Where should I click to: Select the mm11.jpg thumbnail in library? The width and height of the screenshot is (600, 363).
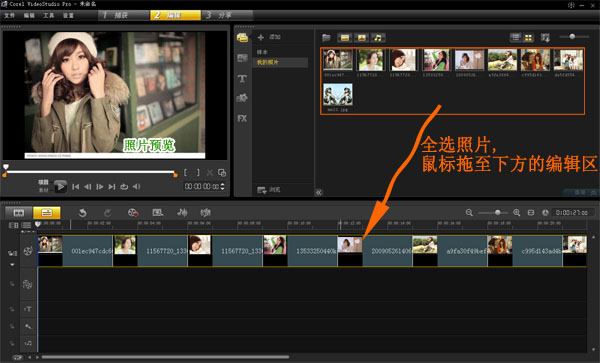pyautogui.click(x=338, y=95)
